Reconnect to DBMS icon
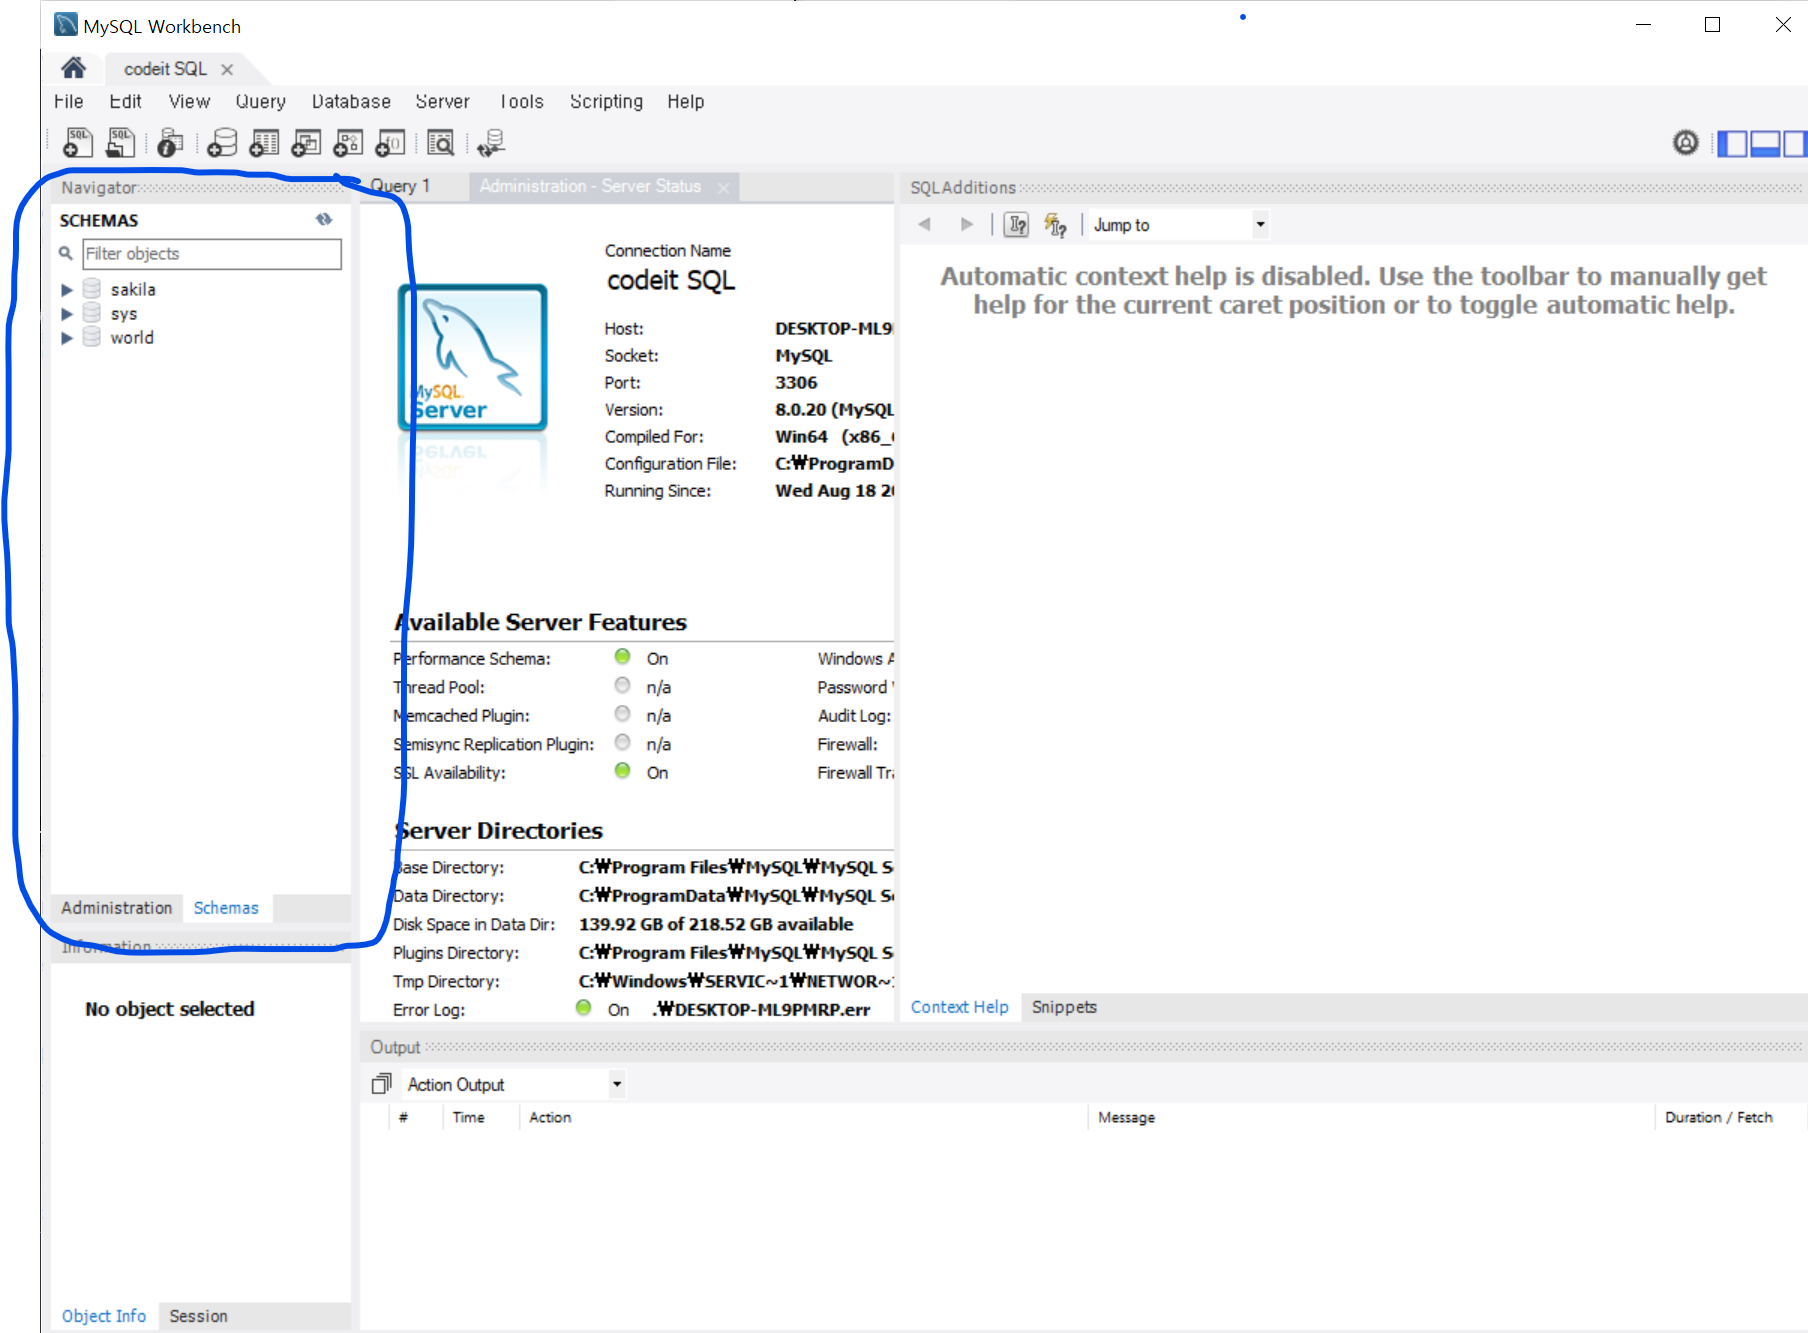This screenshot has width=1808, height=1333. point(491,143)
